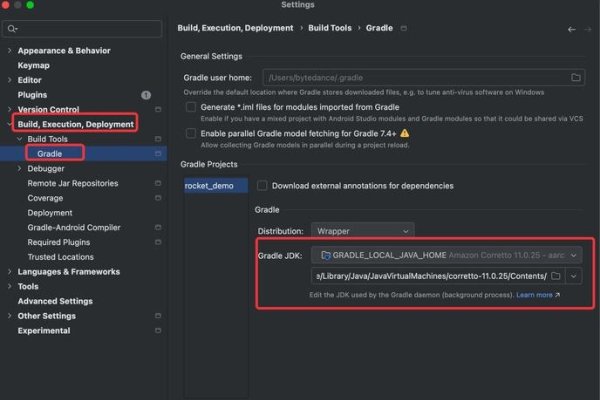
Task: Expand the Version Control section chevron
Action: pos(10,109)
